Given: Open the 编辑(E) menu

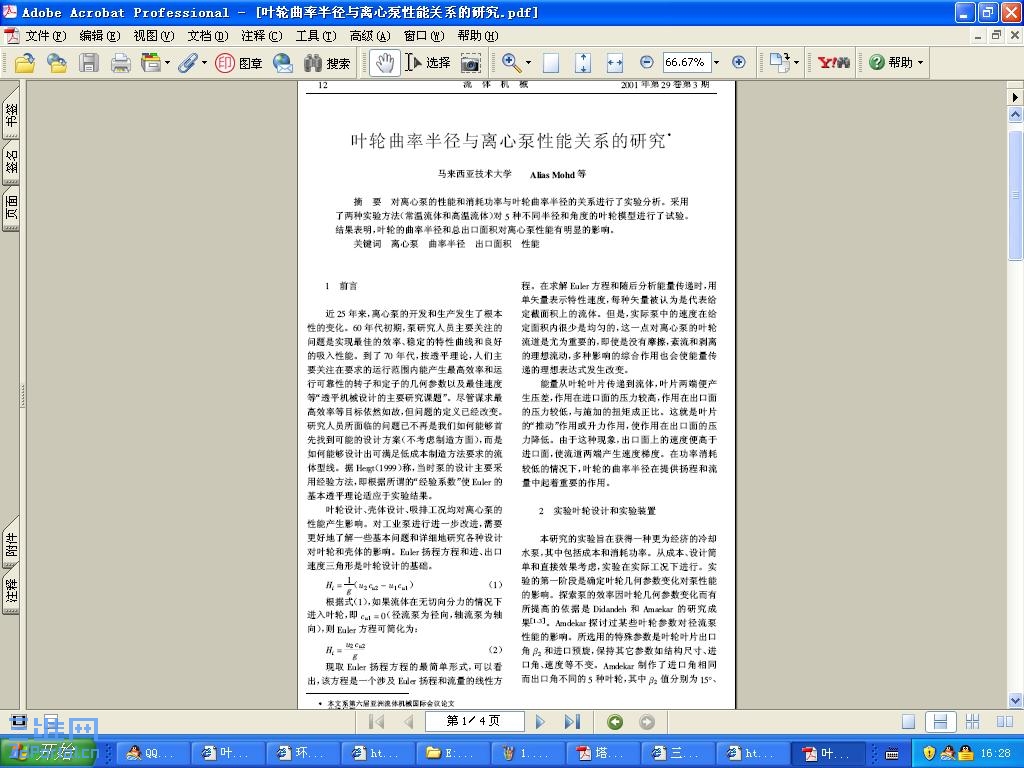Looking at the screenshot, I should point(100,36).
